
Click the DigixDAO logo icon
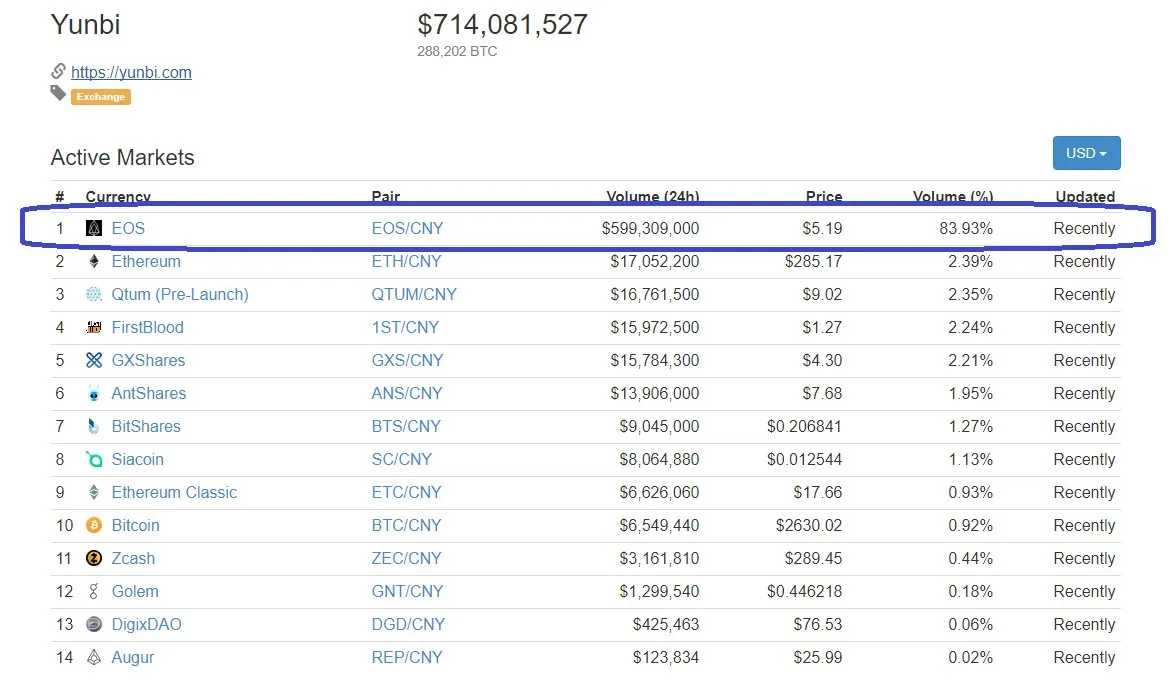point(93,624)
